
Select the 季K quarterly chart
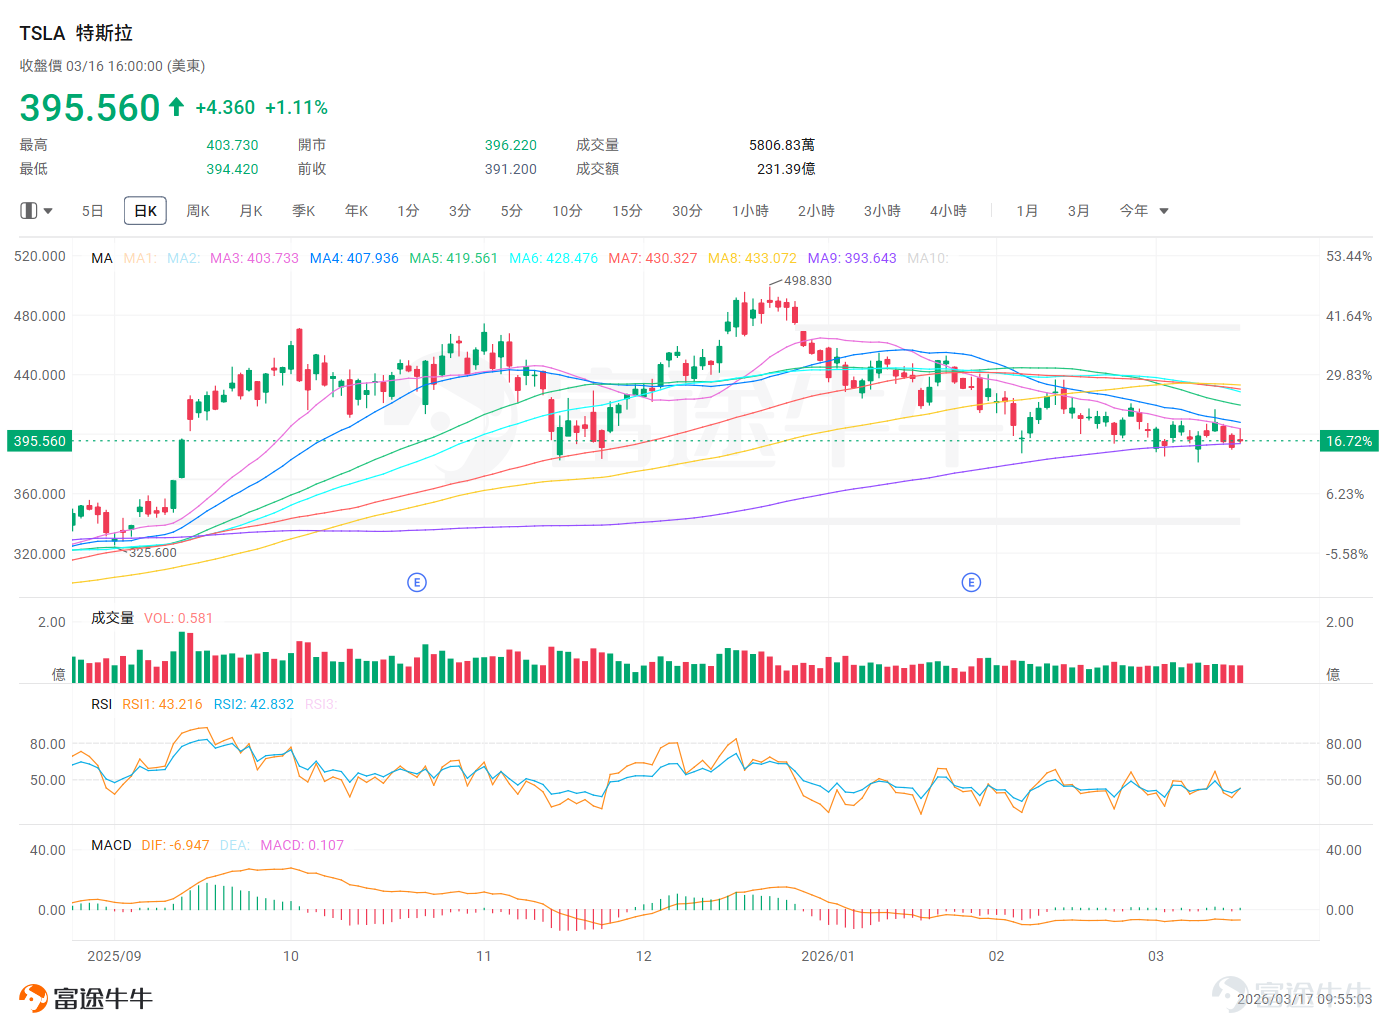tap(304, 211)
